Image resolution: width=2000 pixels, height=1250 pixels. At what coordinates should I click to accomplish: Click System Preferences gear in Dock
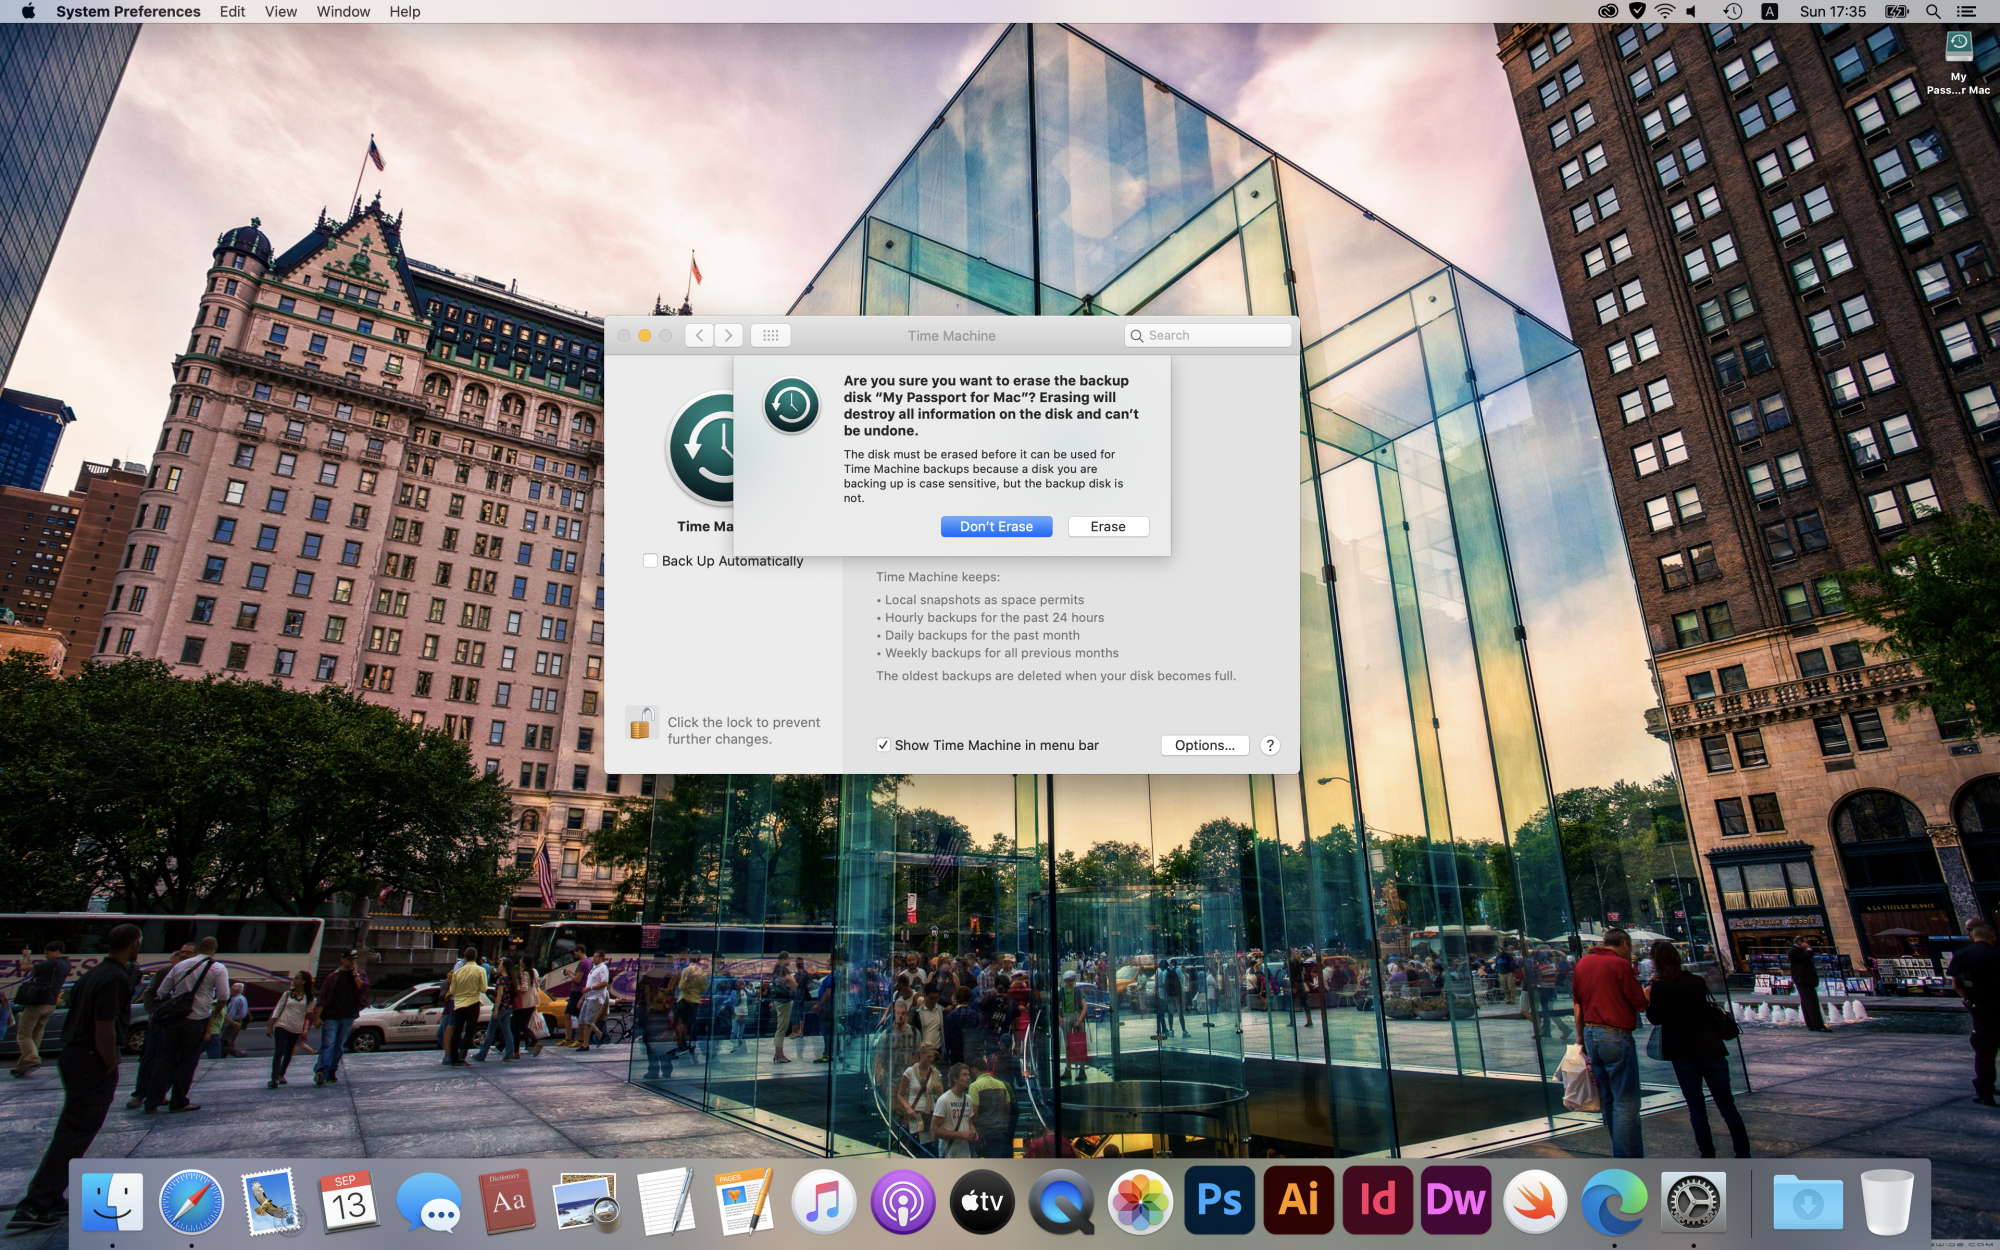coord(1693,1201)
